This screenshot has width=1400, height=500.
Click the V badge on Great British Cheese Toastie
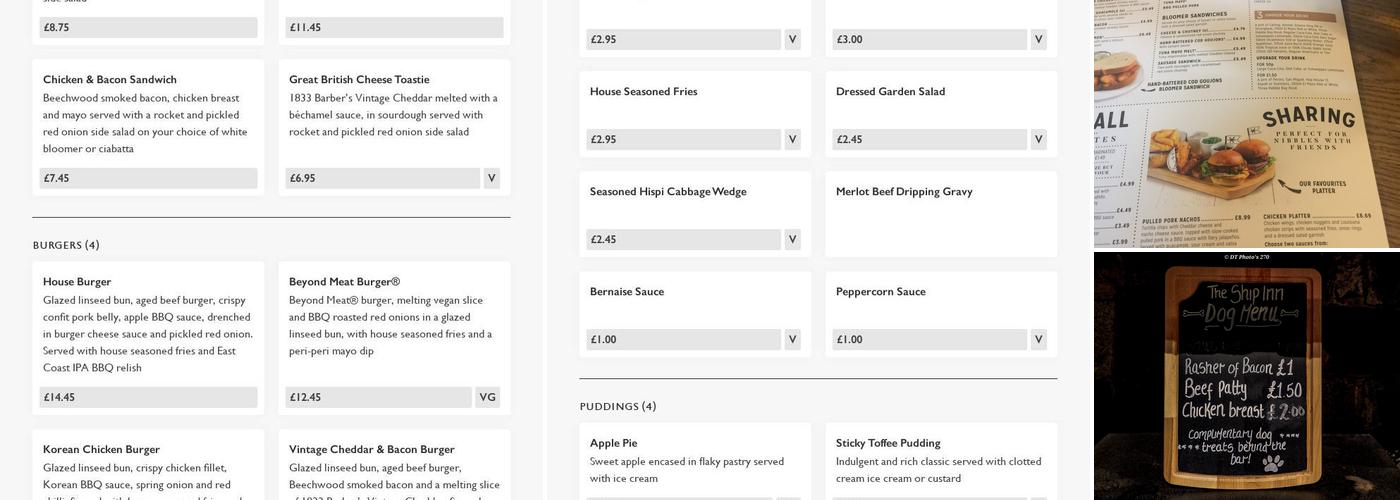(491, 178)
